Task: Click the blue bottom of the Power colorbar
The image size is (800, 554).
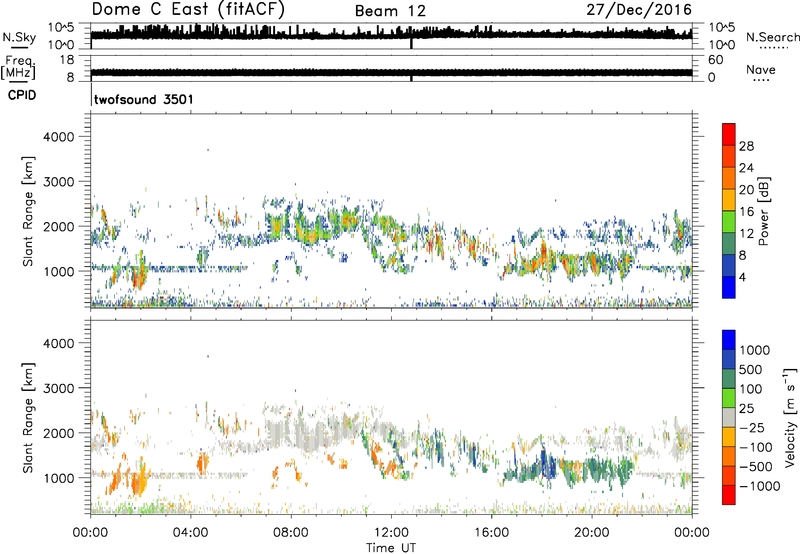Action: 729,287
